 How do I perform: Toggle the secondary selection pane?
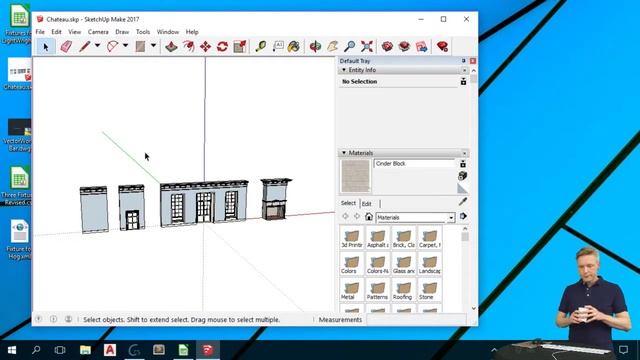pyautogui.click(x=463, y=164)
